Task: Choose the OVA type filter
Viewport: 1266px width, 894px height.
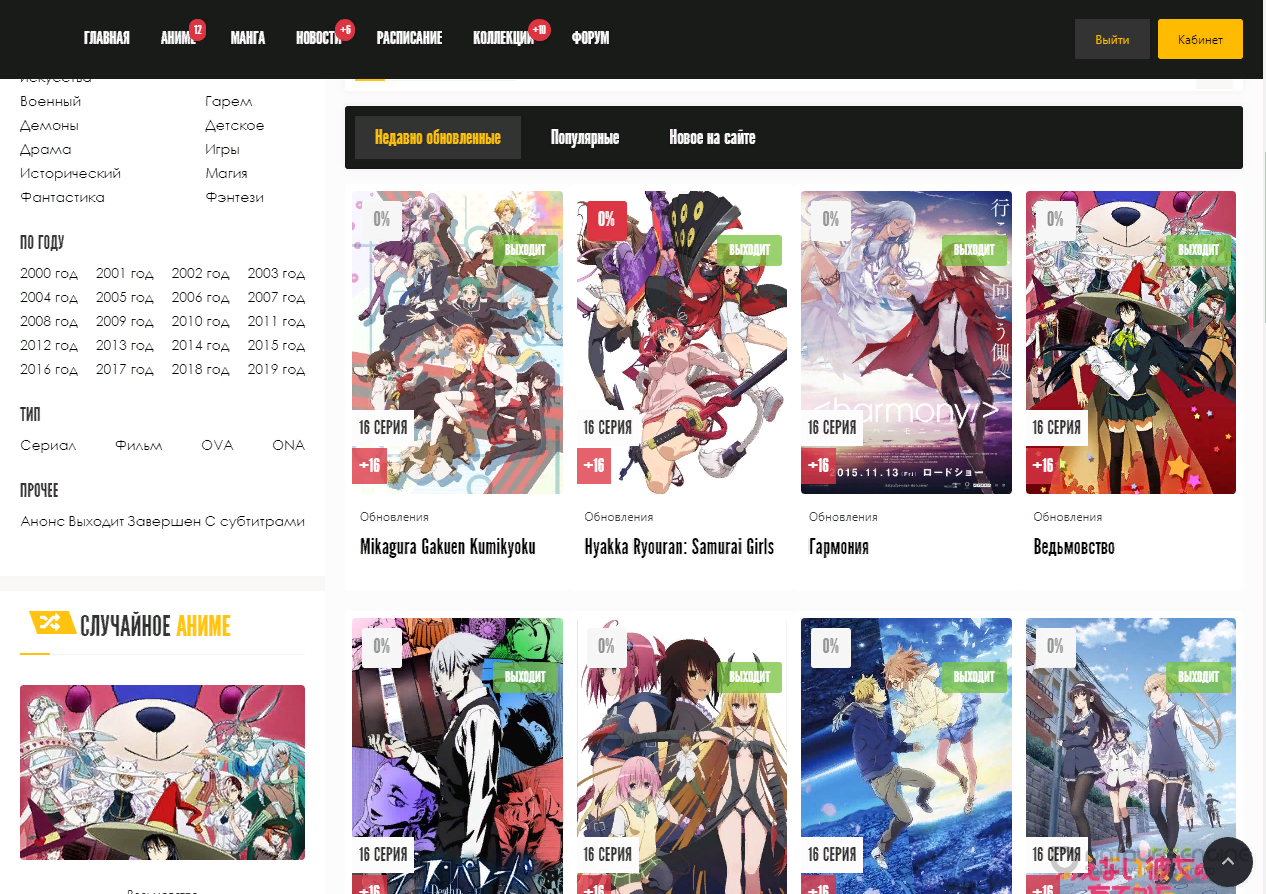Action: pos(217,445)
